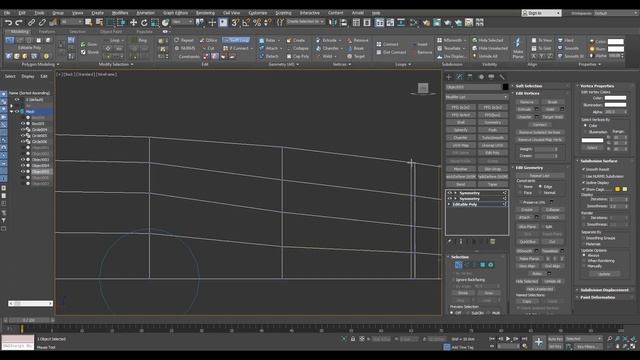Activate the Select and Rotate tool
Screen dimensions: 640x360
pos(144,22)
